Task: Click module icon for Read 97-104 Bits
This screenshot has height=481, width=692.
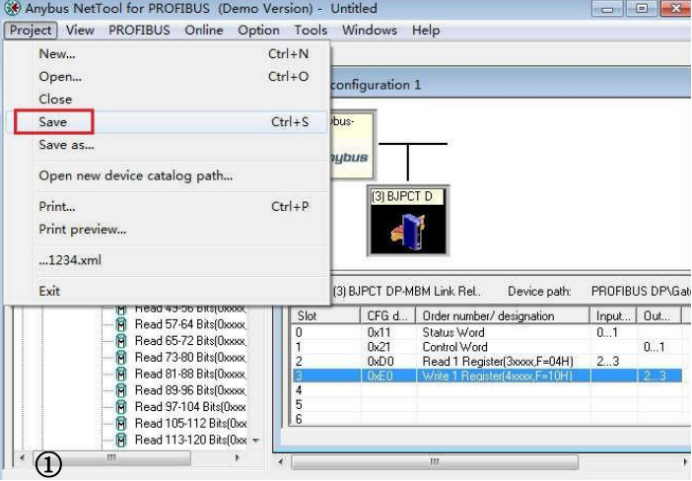Action: tap(121, 407)
